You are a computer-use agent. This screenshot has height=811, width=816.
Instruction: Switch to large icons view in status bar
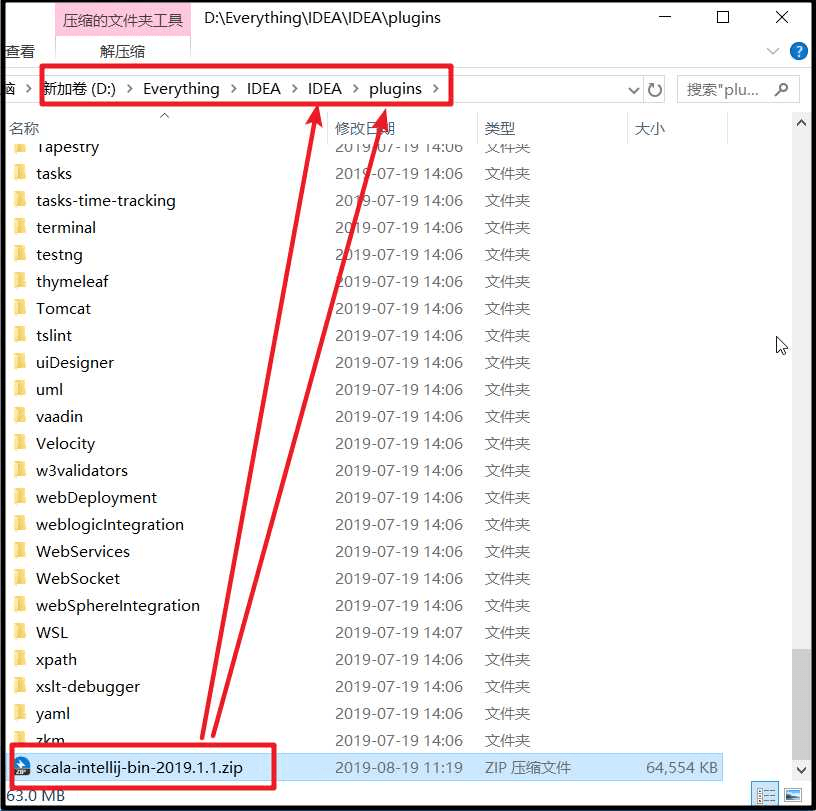click(x=793, y=794)
